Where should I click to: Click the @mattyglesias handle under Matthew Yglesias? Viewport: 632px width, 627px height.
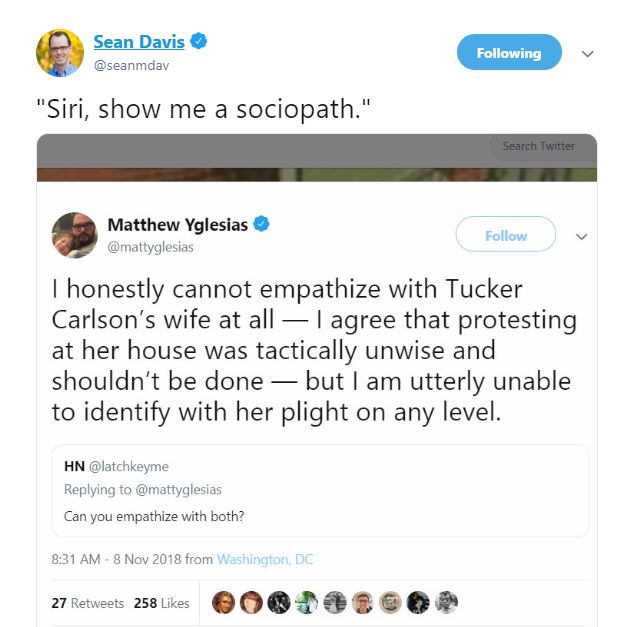[x=148, y=246]
